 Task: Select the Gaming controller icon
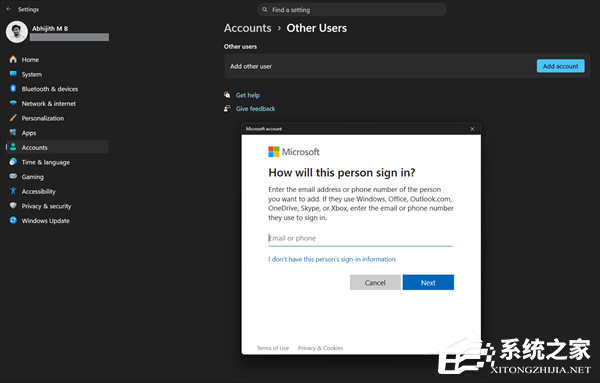(13, 176)
